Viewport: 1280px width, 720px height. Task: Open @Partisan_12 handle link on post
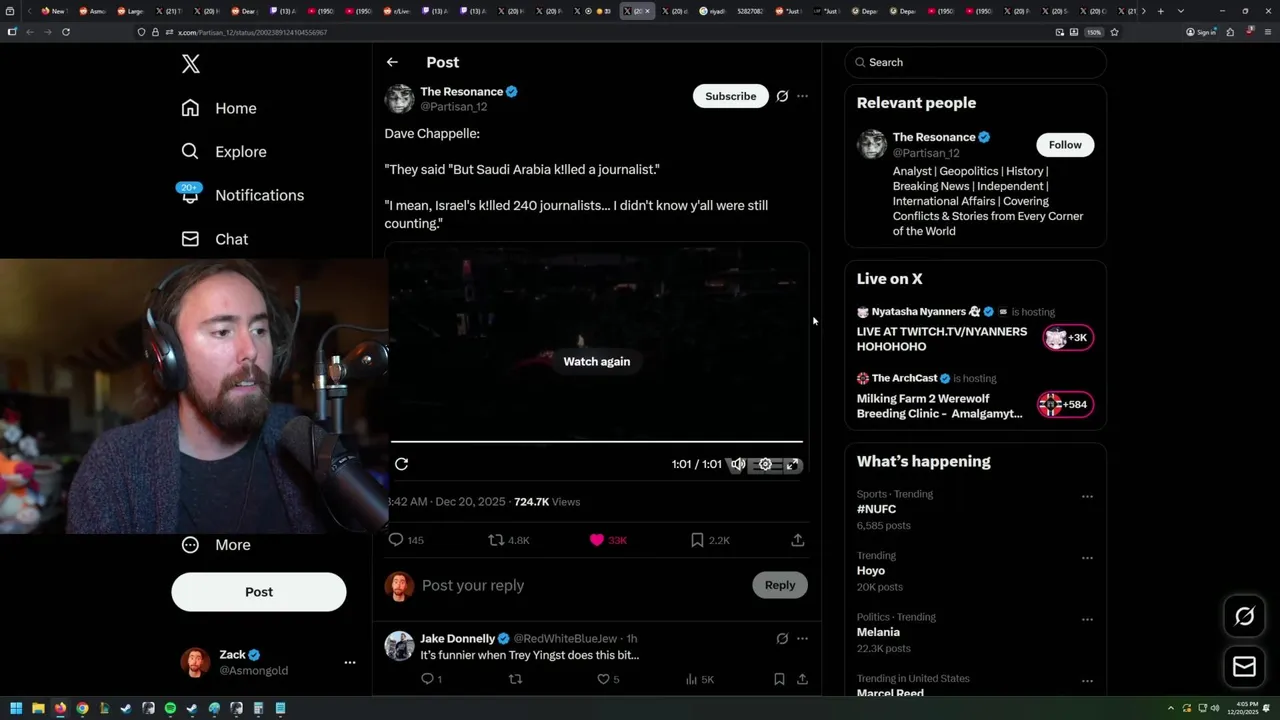[454, 107]
